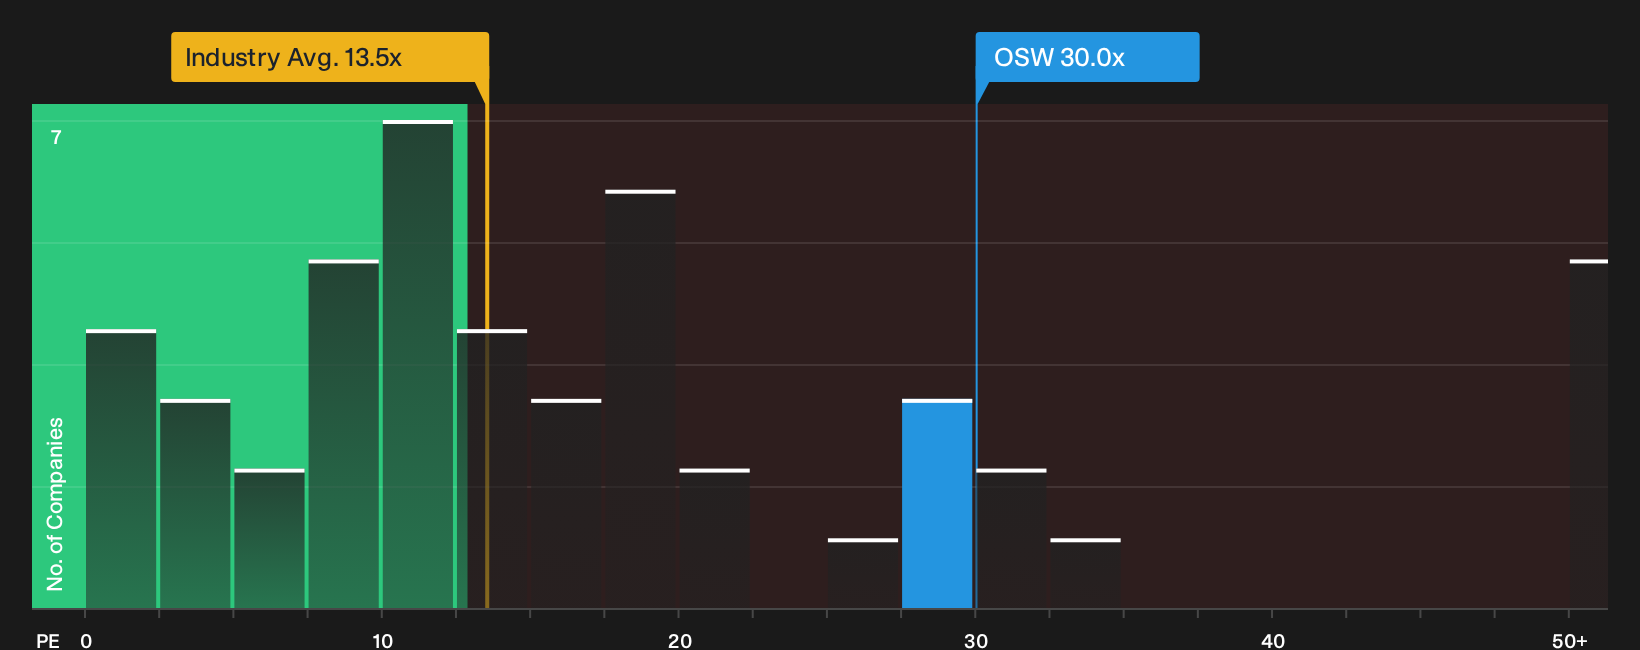Image resolution: width=1640 pixels, height=650 pixels.
Task: Select the highlighted blue OSW histogram bar
Action: 937,504
